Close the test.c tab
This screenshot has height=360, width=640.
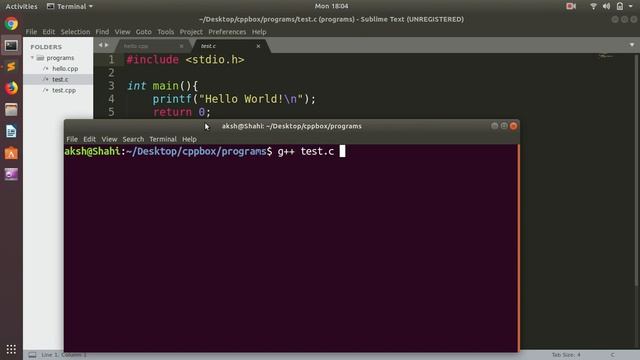(258, 46)
